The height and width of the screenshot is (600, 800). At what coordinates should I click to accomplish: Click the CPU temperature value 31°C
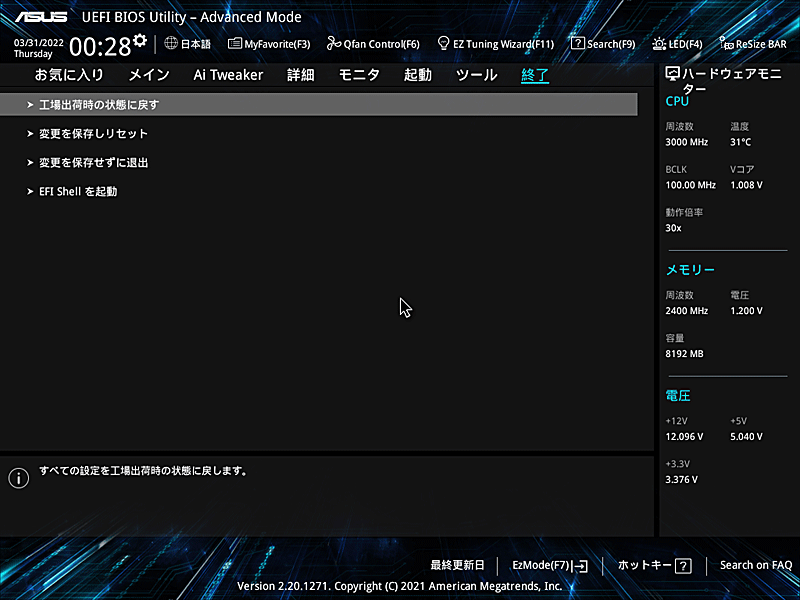coord(740,142)
